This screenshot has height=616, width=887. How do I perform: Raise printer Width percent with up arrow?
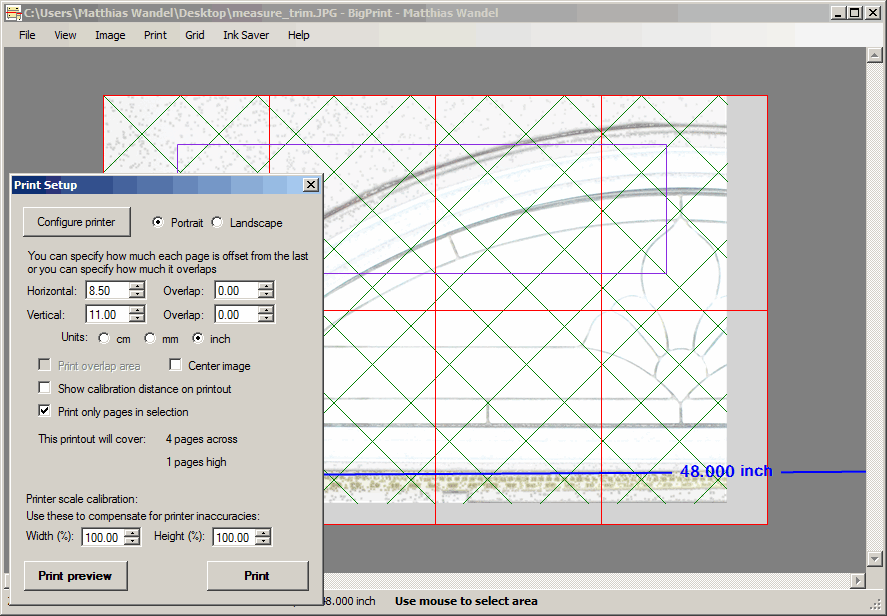click(x=132, y=533)
